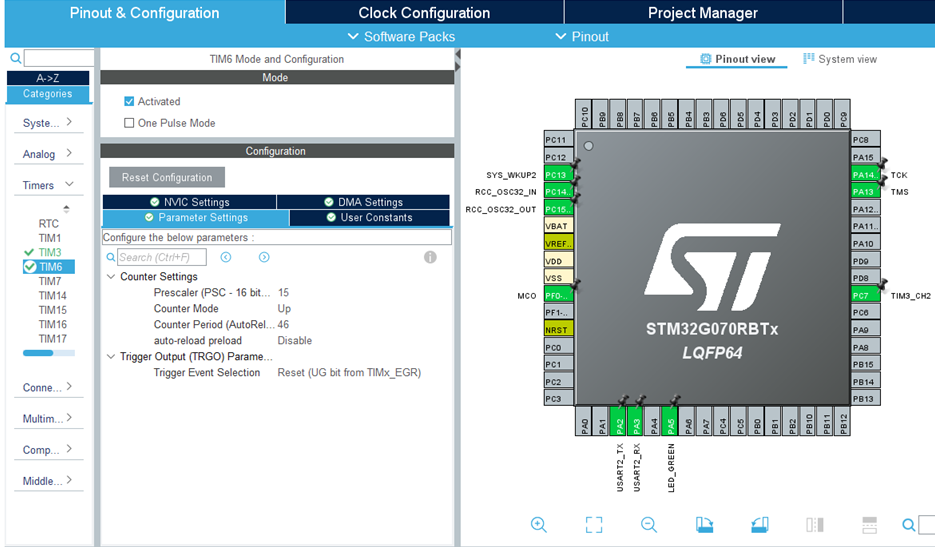935x547 pixels.
Task: Go to next parameter search result
Action: pyautogui.click(x=264, y=257)
